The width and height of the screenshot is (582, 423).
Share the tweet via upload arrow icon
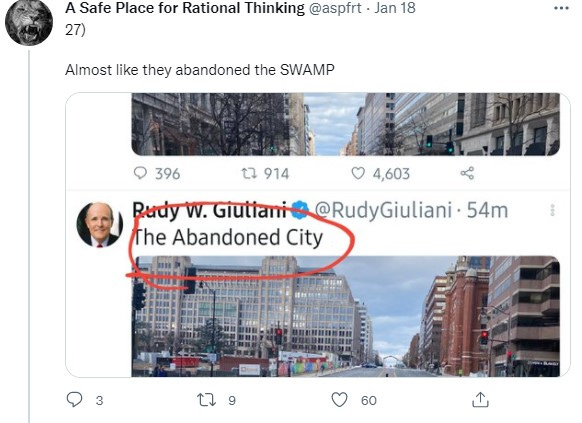480,400
